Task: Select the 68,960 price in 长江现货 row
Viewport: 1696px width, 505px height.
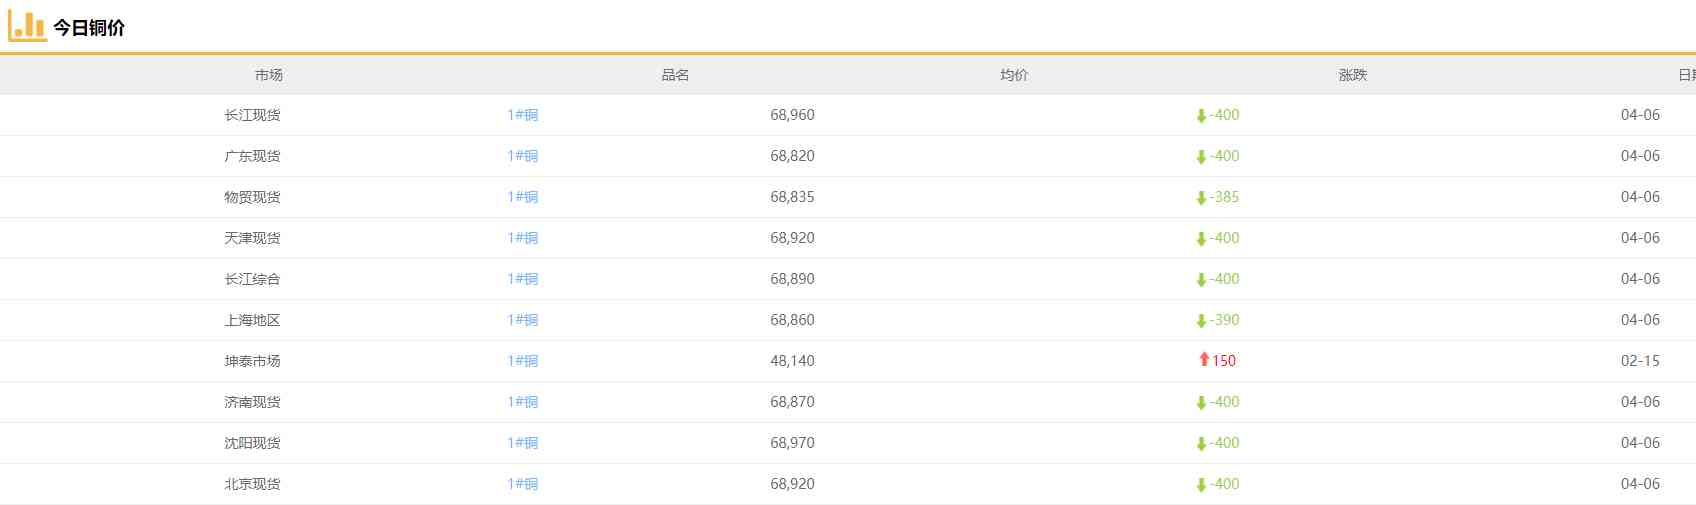Action: click(x=792, y=115)
